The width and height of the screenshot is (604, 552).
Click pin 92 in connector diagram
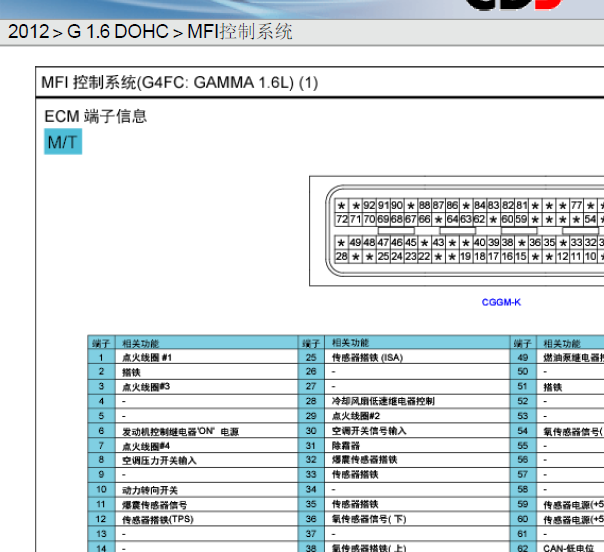[369, 205]
